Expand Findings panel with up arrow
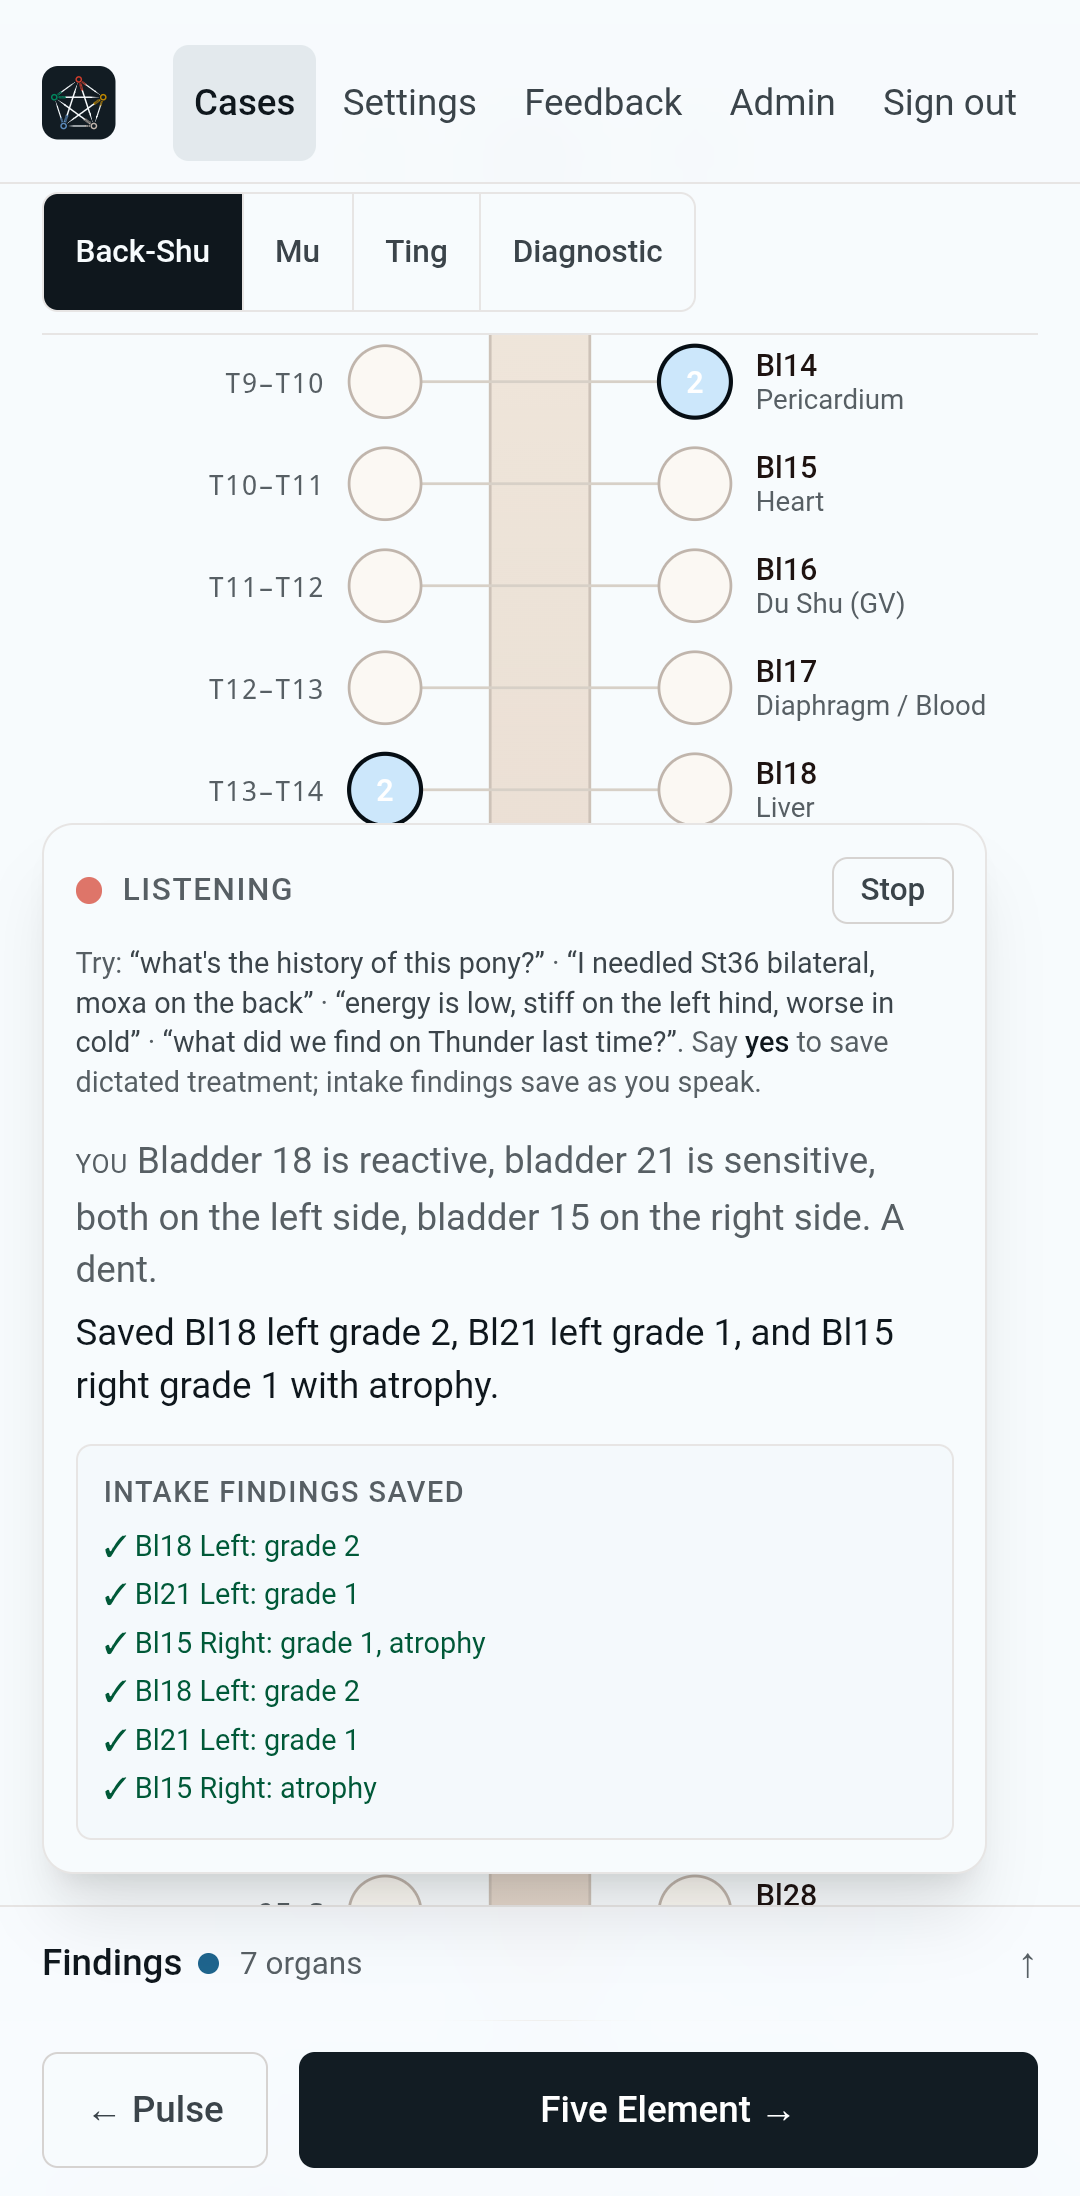1080x2196 pixels. tap(1027, 1965)
